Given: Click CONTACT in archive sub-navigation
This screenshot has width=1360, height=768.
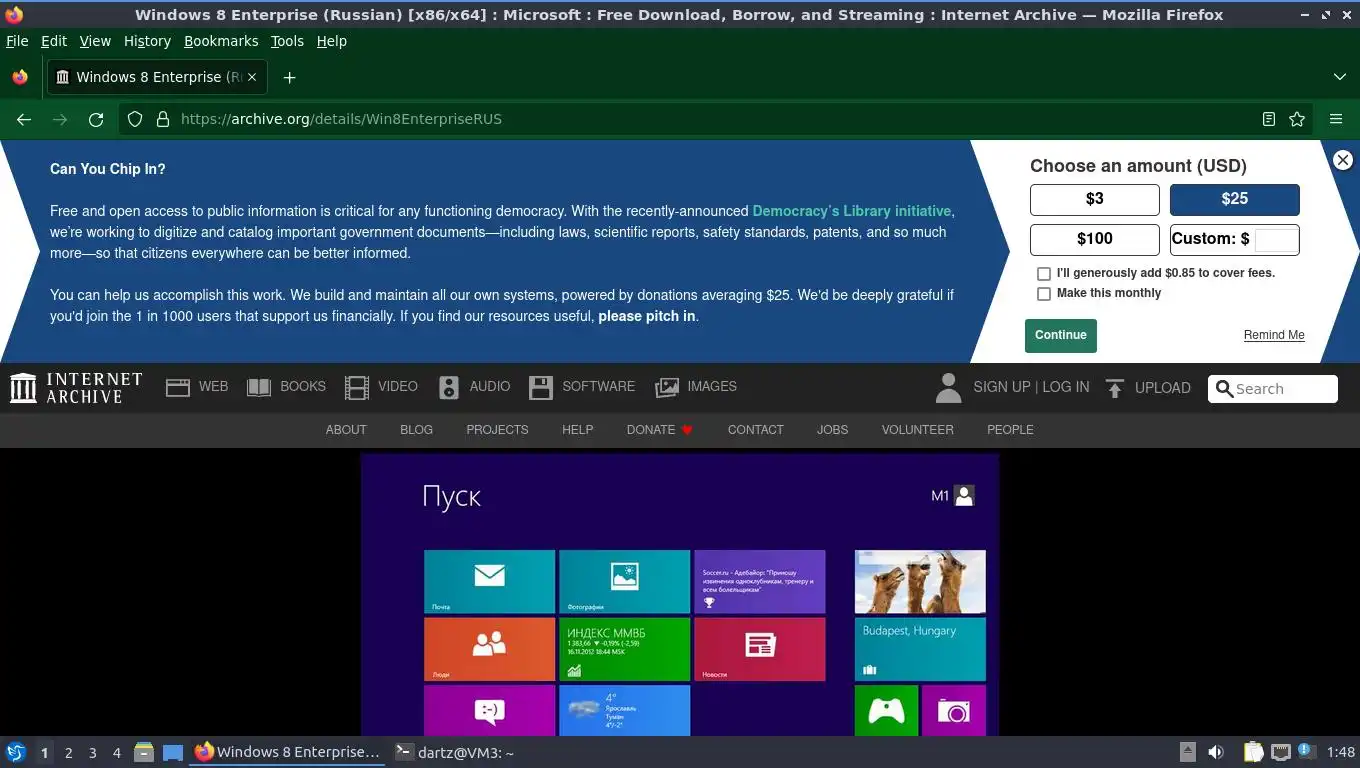Looking at the screenshot, I should (755, 430).
